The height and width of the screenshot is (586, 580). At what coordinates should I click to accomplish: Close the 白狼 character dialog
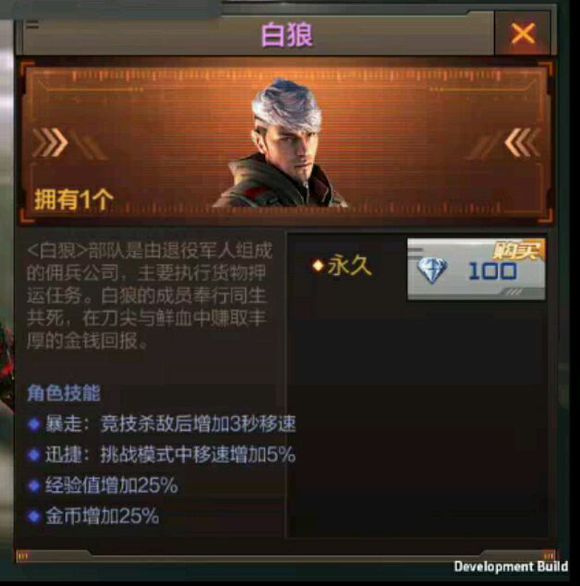tap(522, 34)
